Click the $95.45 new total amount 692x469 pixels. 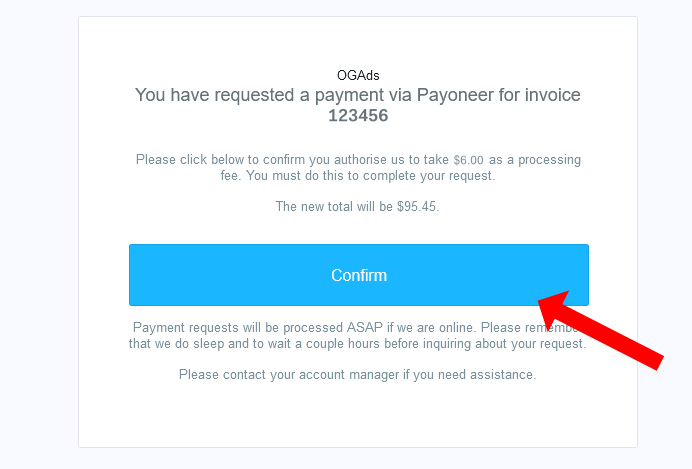click(417, 206)
